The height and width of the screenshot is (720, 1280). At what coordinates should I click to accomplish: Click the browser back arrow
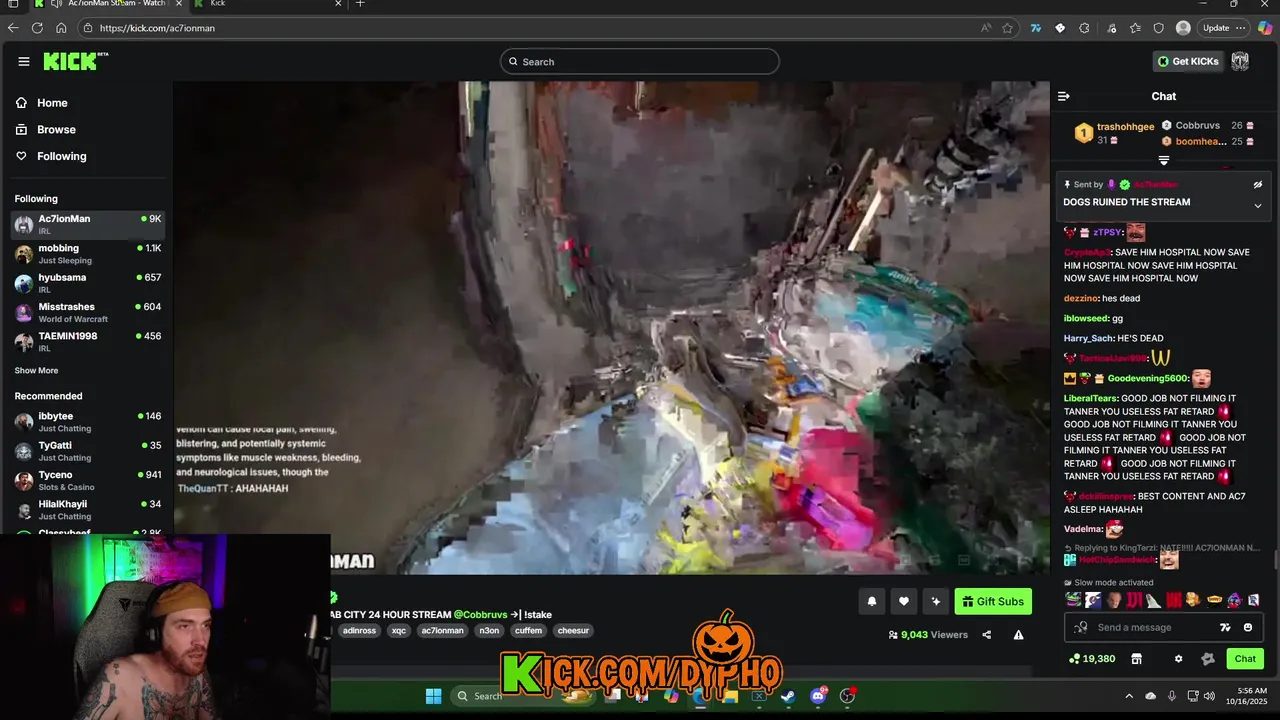13,28
